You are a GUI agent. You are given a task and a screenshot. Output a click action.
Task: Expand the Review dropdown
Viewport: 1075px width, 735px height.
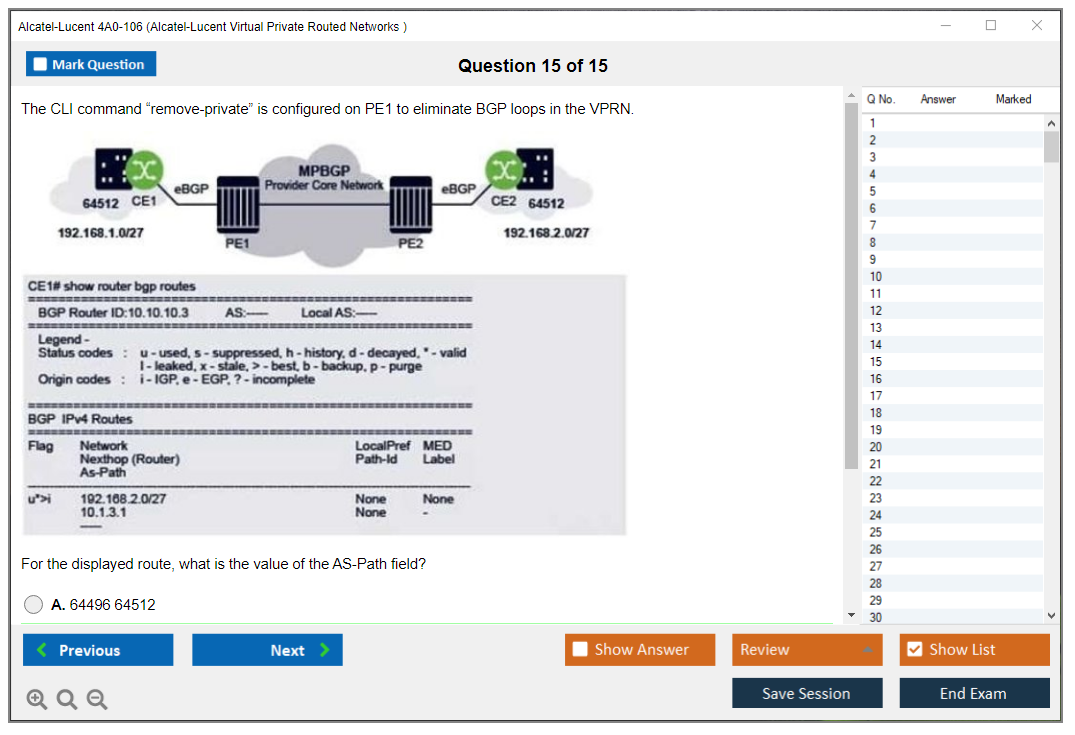[x=868, y=650]
